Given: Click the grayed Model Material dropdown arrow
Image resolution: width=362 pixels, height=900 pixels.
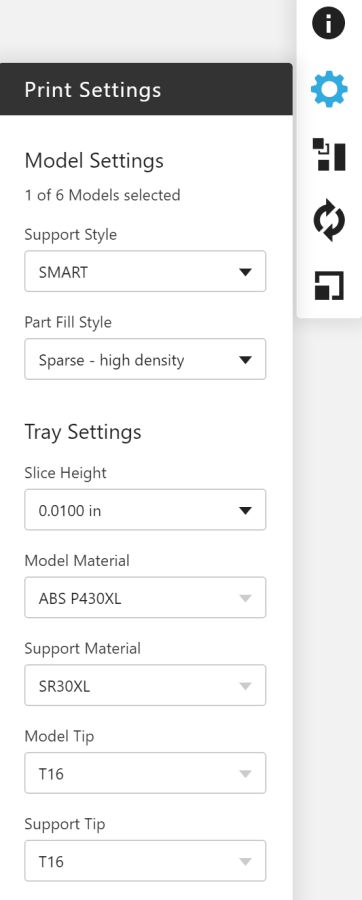Looking at the screenshot, I should [246, 598].
